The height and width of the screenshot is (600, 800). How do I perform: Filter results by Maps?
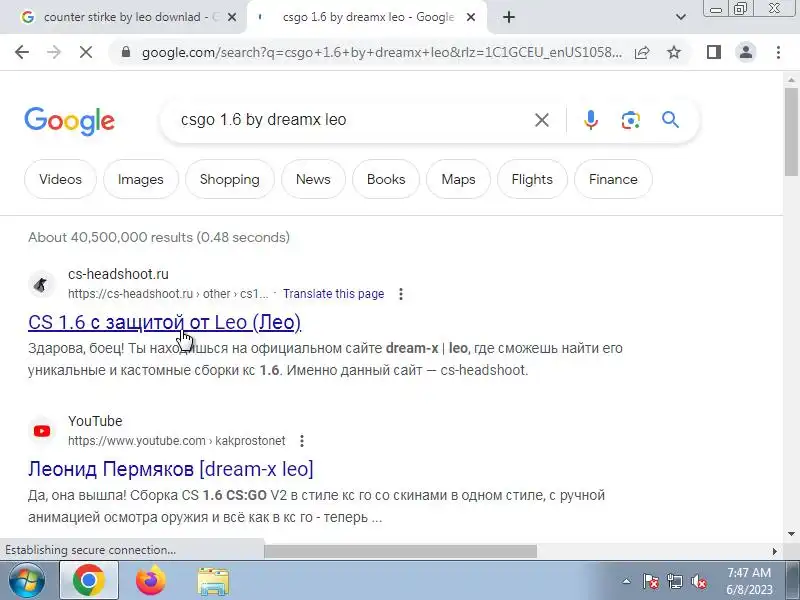pos(458,179)
